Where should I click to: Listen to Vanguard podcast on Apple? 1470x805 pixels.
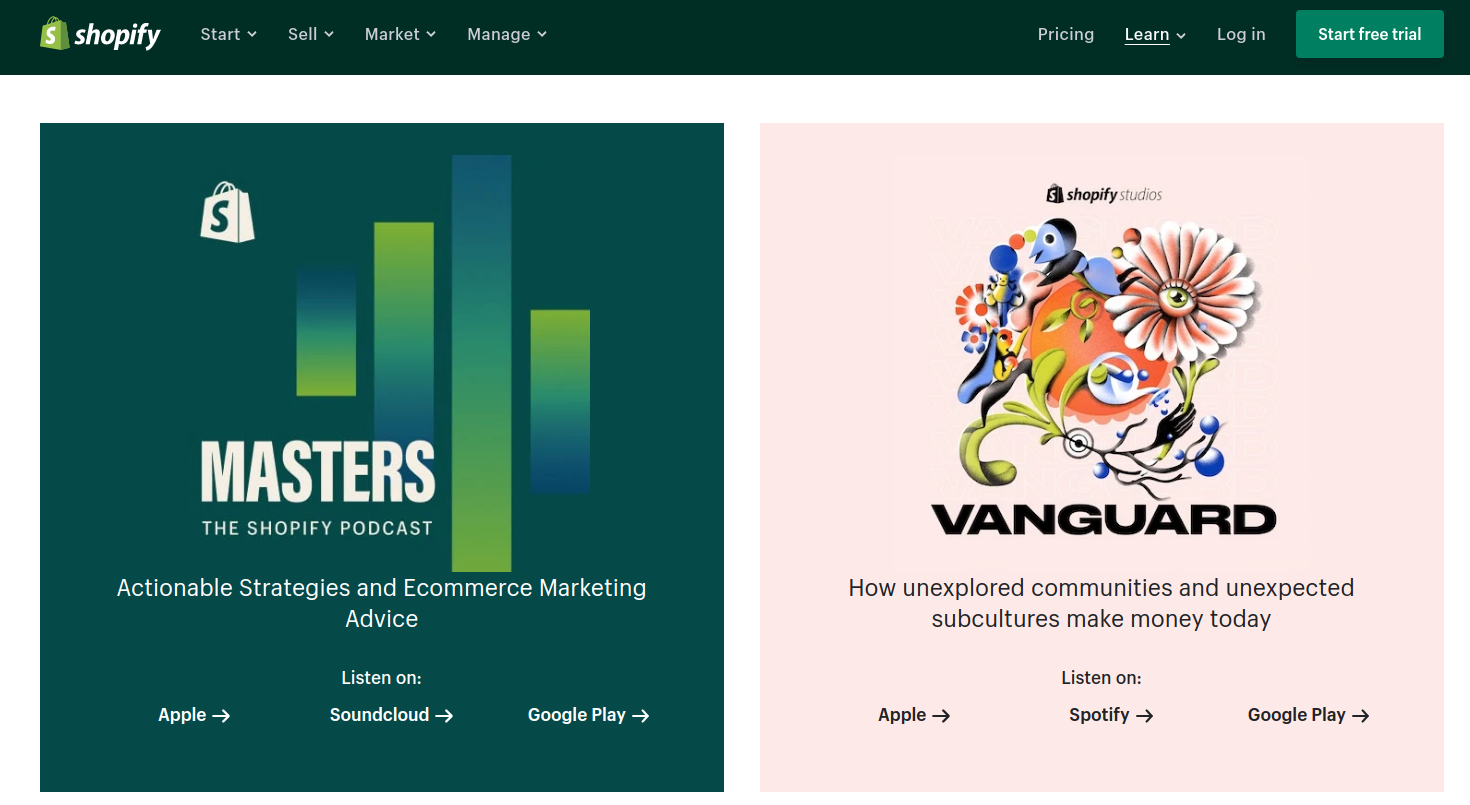914,715
